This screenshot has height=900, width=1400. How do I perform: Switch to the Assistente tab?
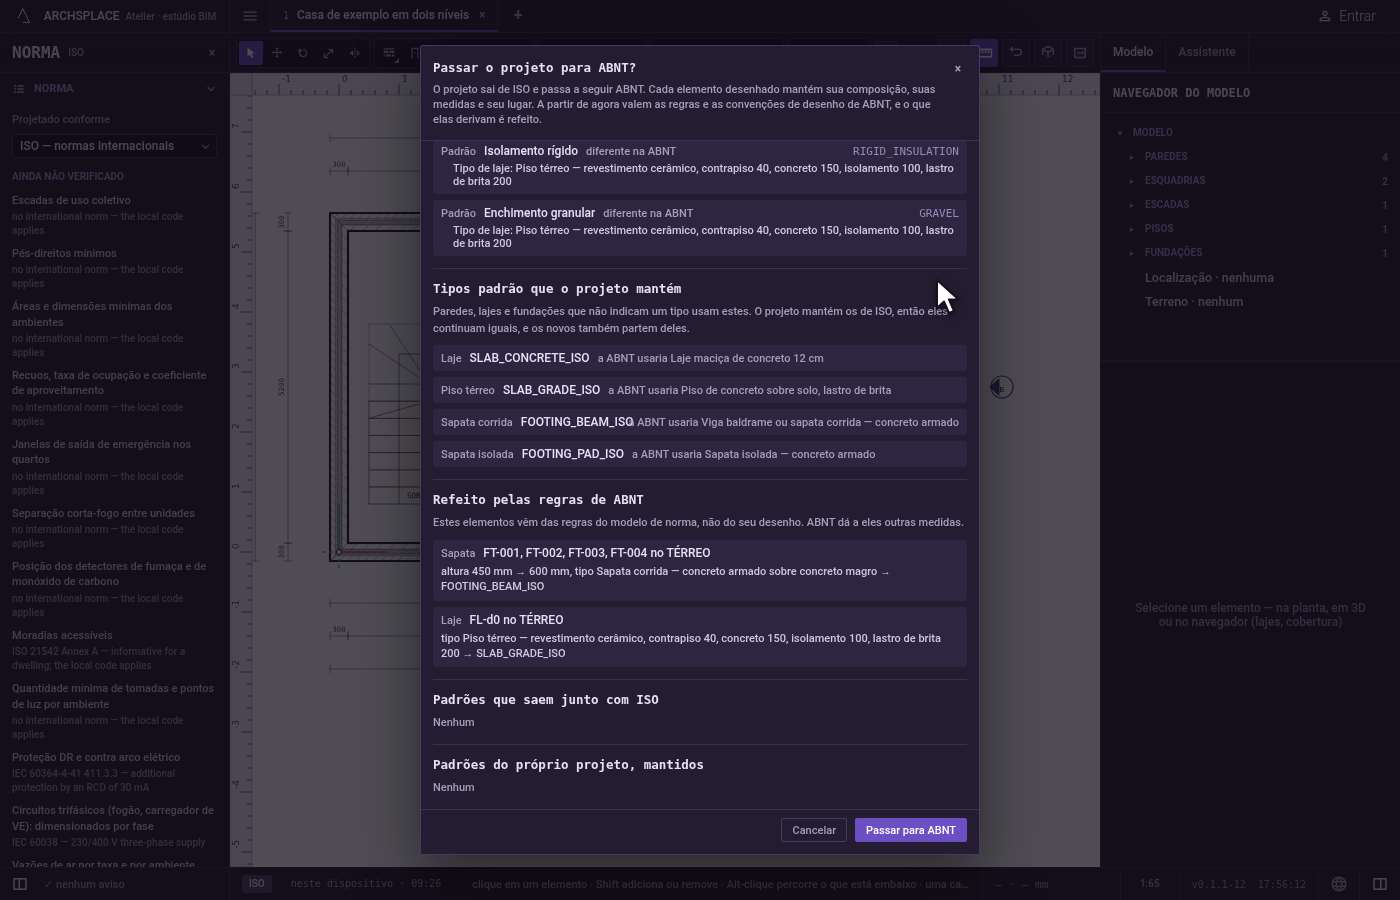[1207, 52]
